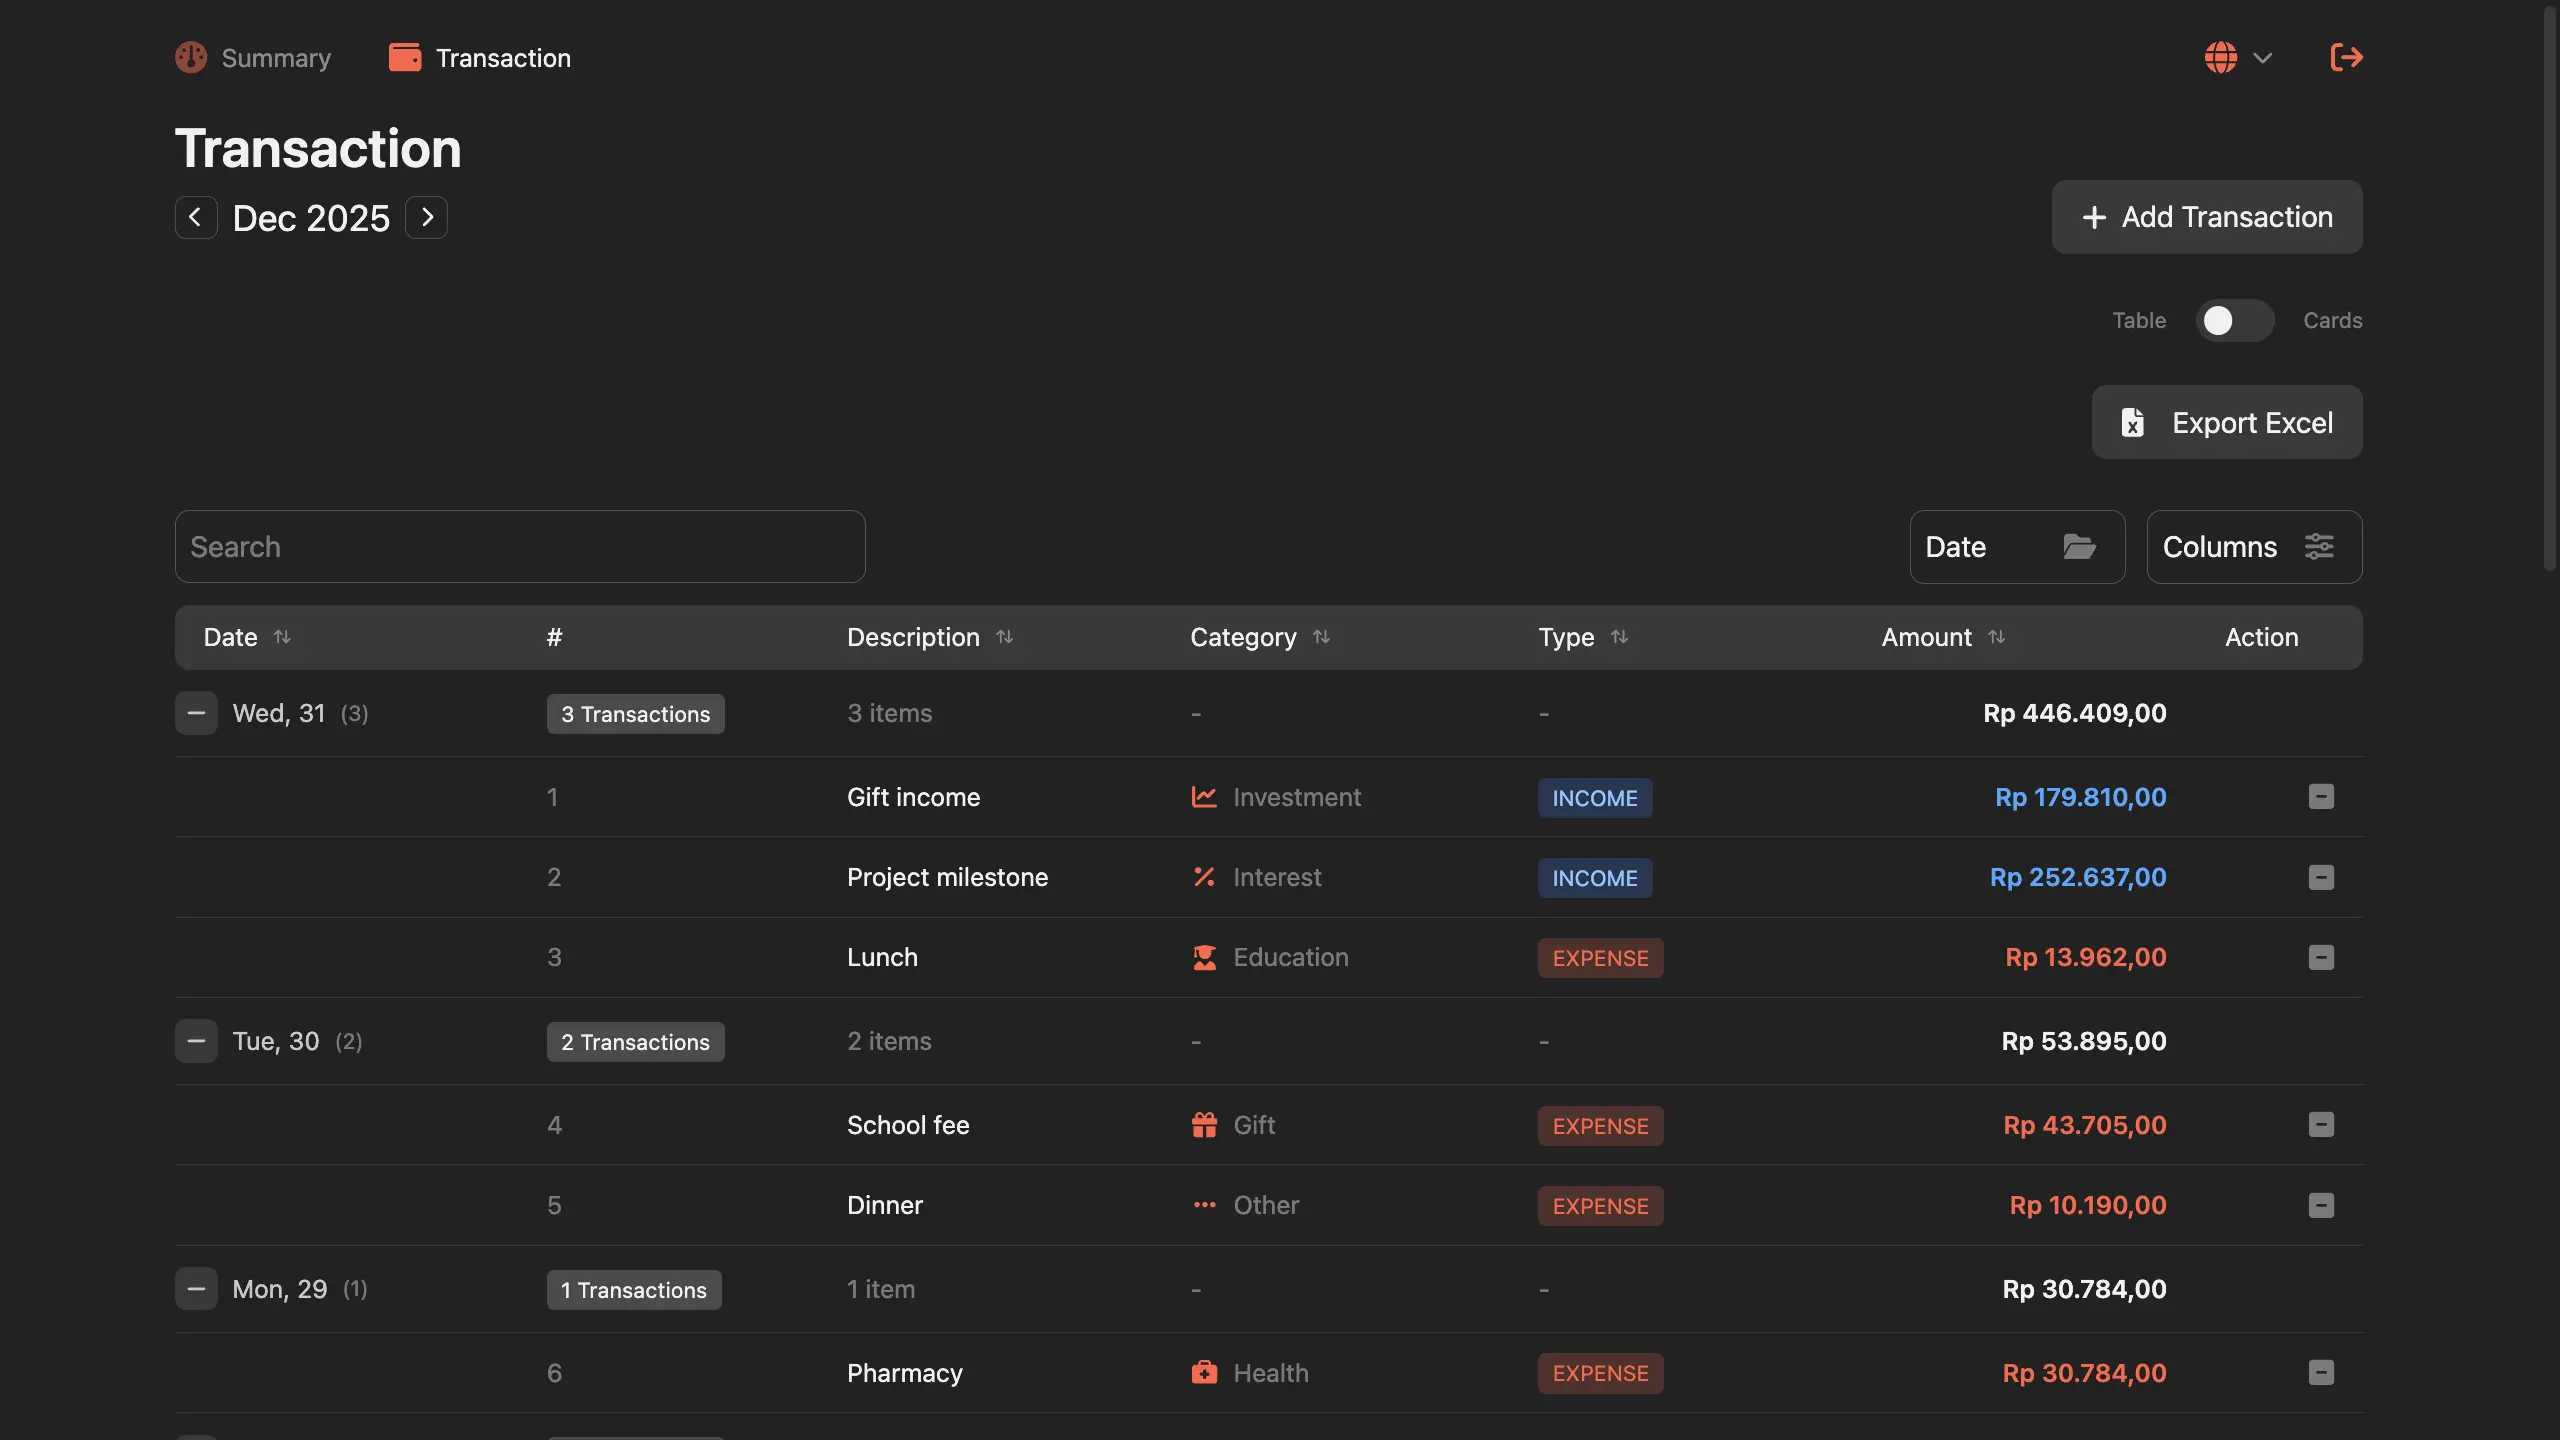Image resolution: width=2560 pixels, height=1440 pixels.
Task: Toggle Table/Cards view switch
Action: [2234, 320]
